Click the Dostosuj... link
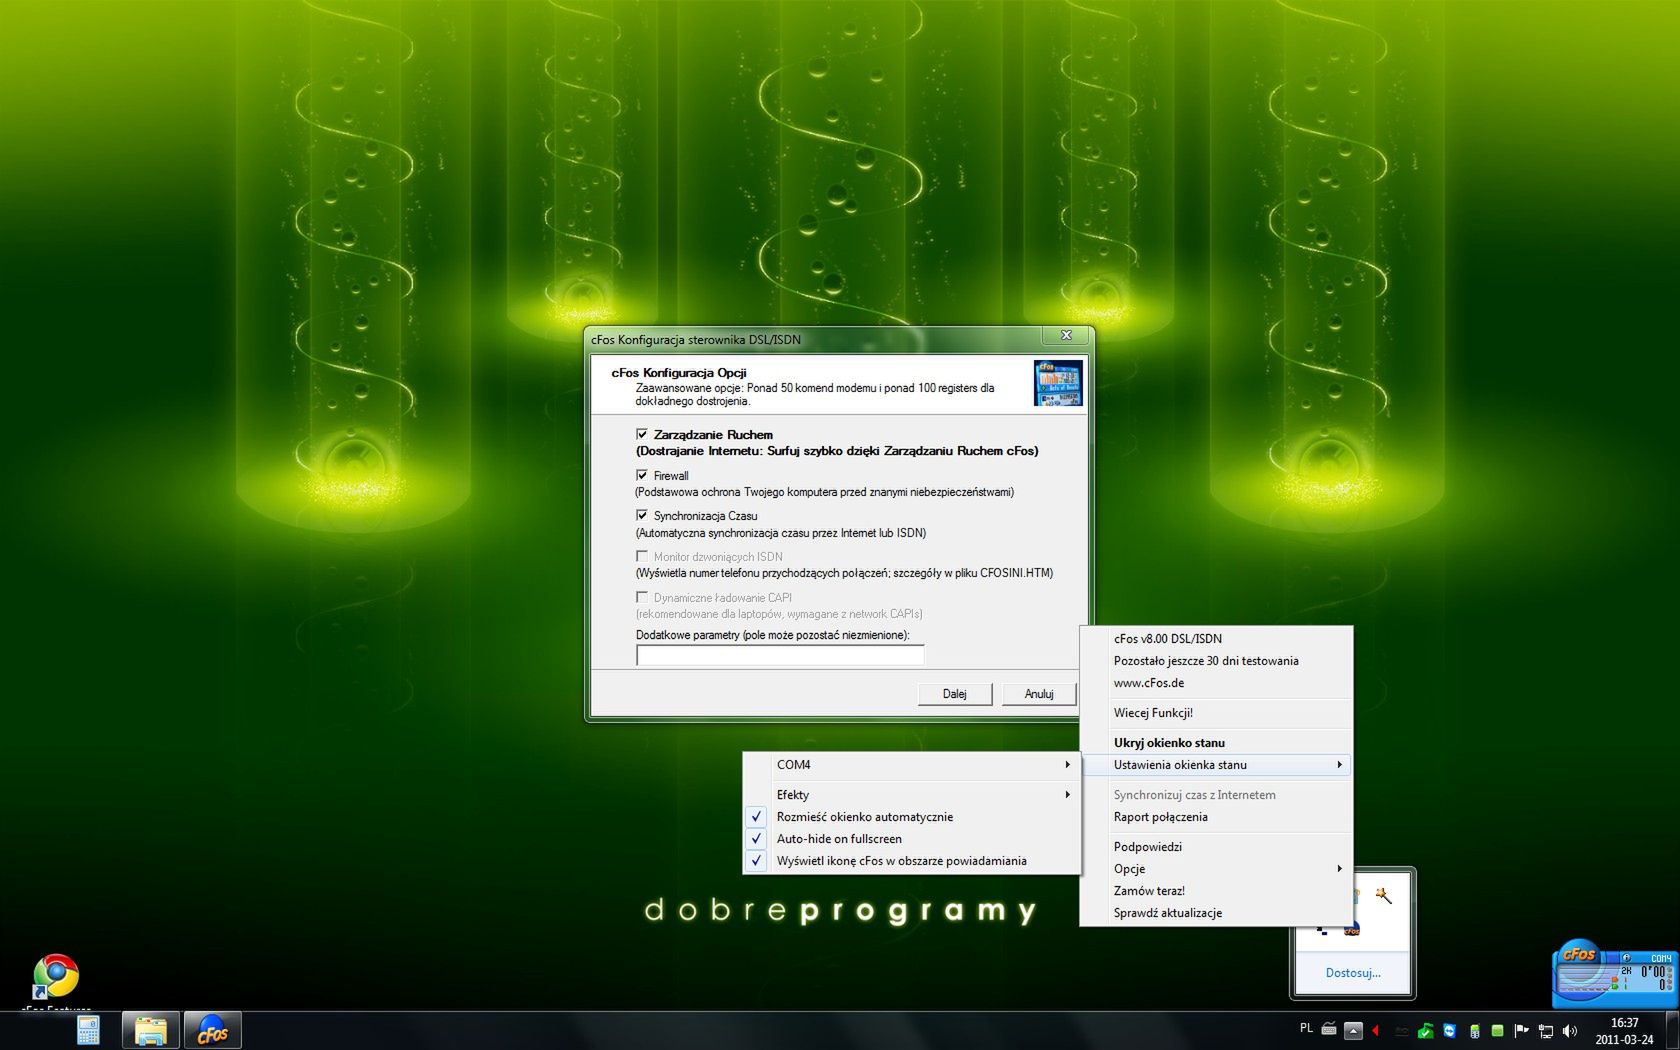Screen dimensions: 1680x1050 click(x=1353, y=973)
